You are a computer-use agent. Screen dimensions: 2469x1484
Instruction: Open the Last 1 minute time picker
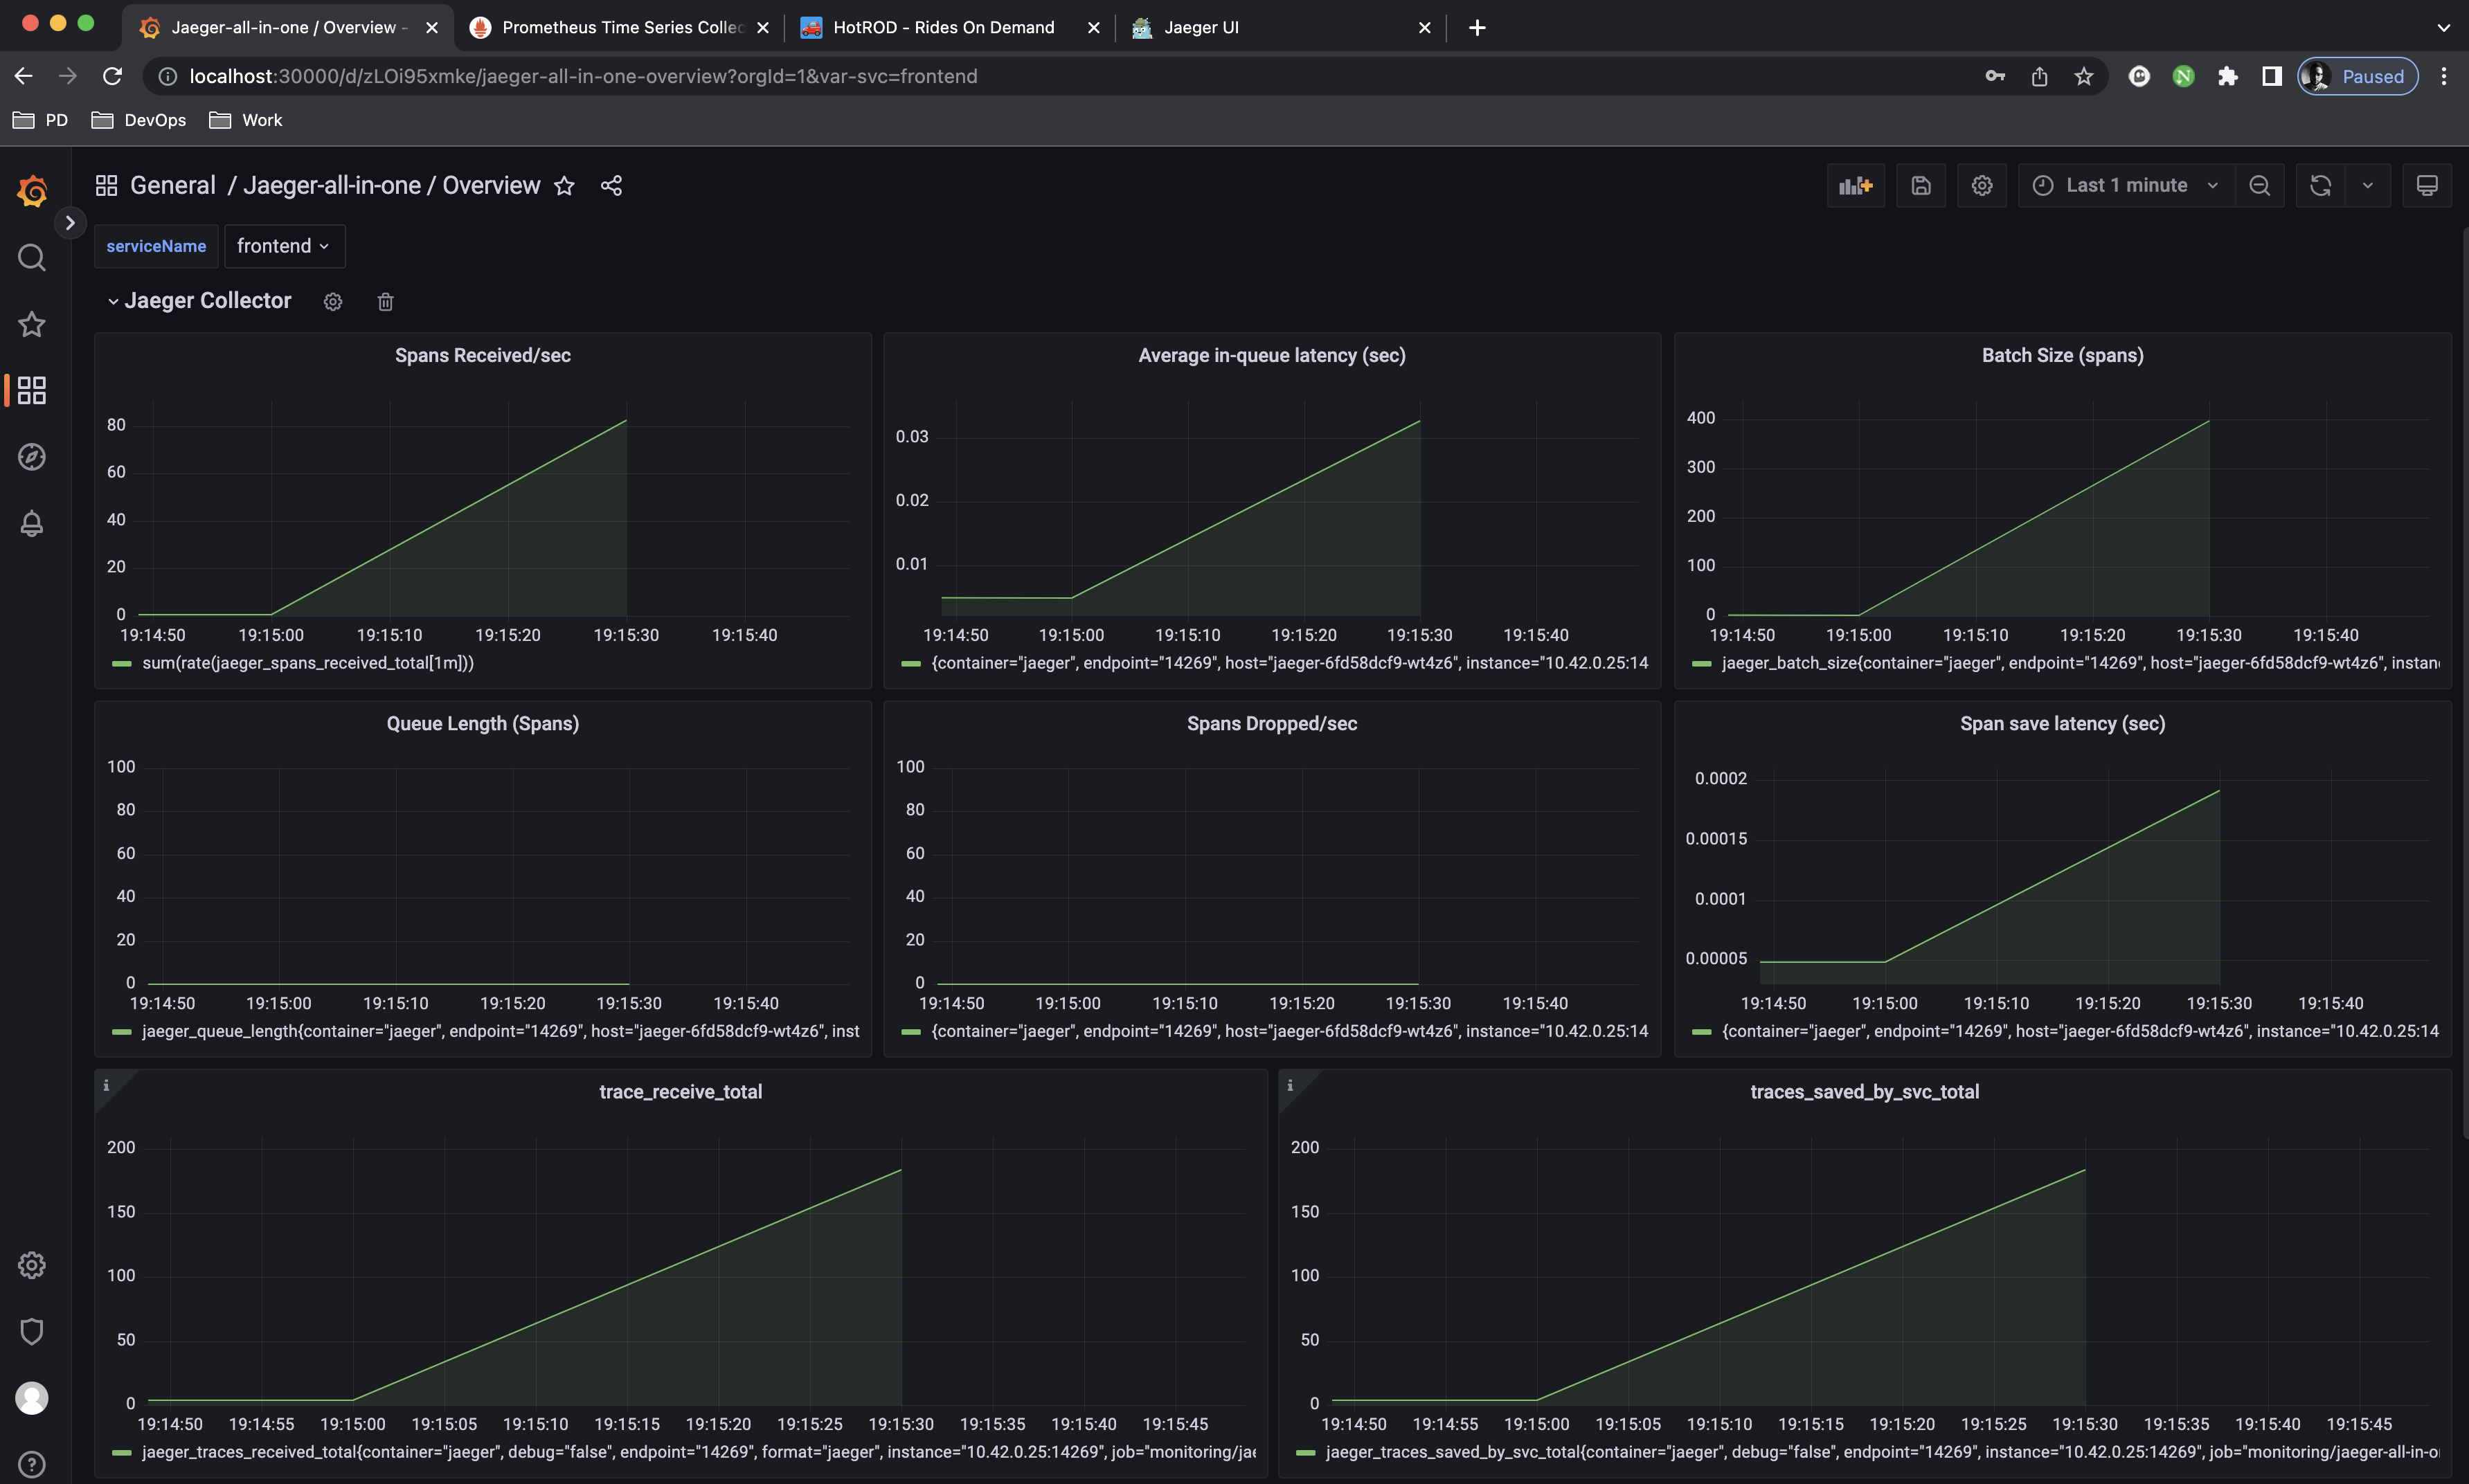click(x=2126, y=186)
